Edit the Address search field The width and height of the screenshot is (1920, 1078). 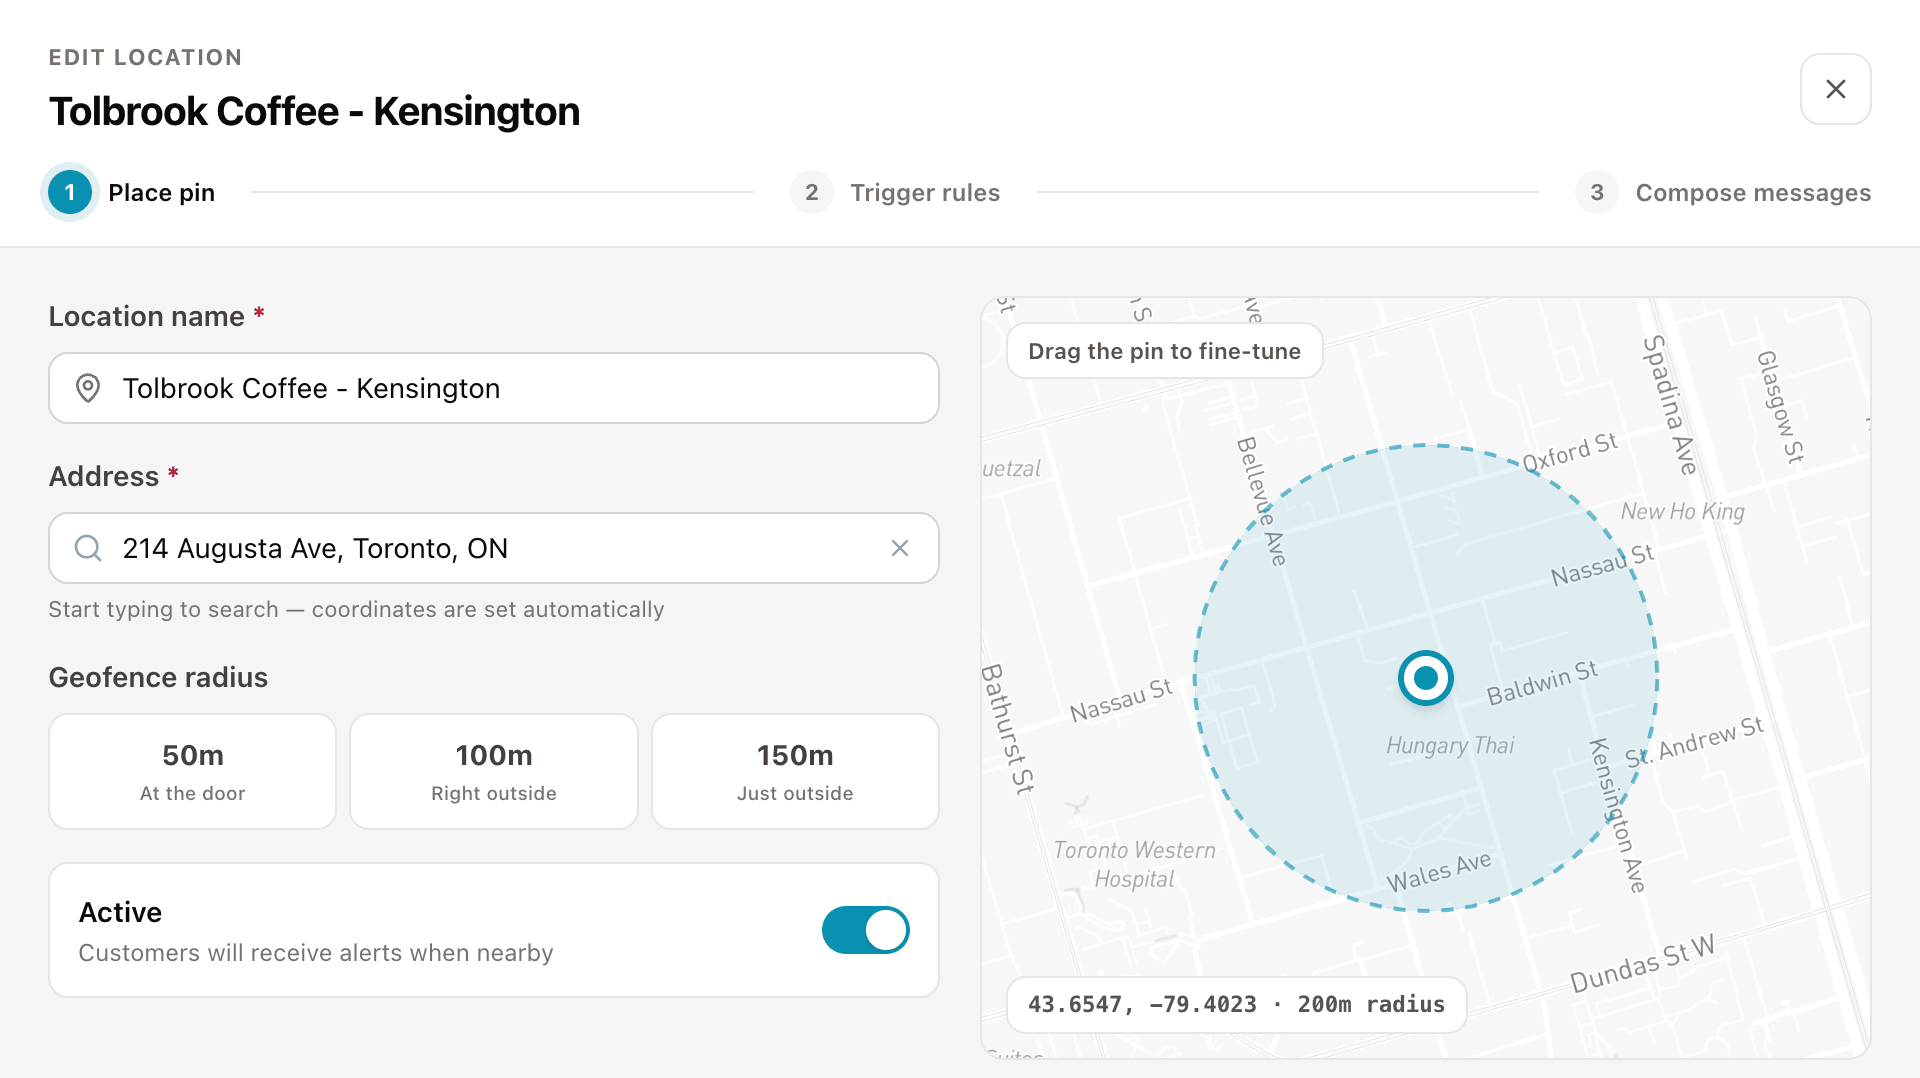coord(494,548)
